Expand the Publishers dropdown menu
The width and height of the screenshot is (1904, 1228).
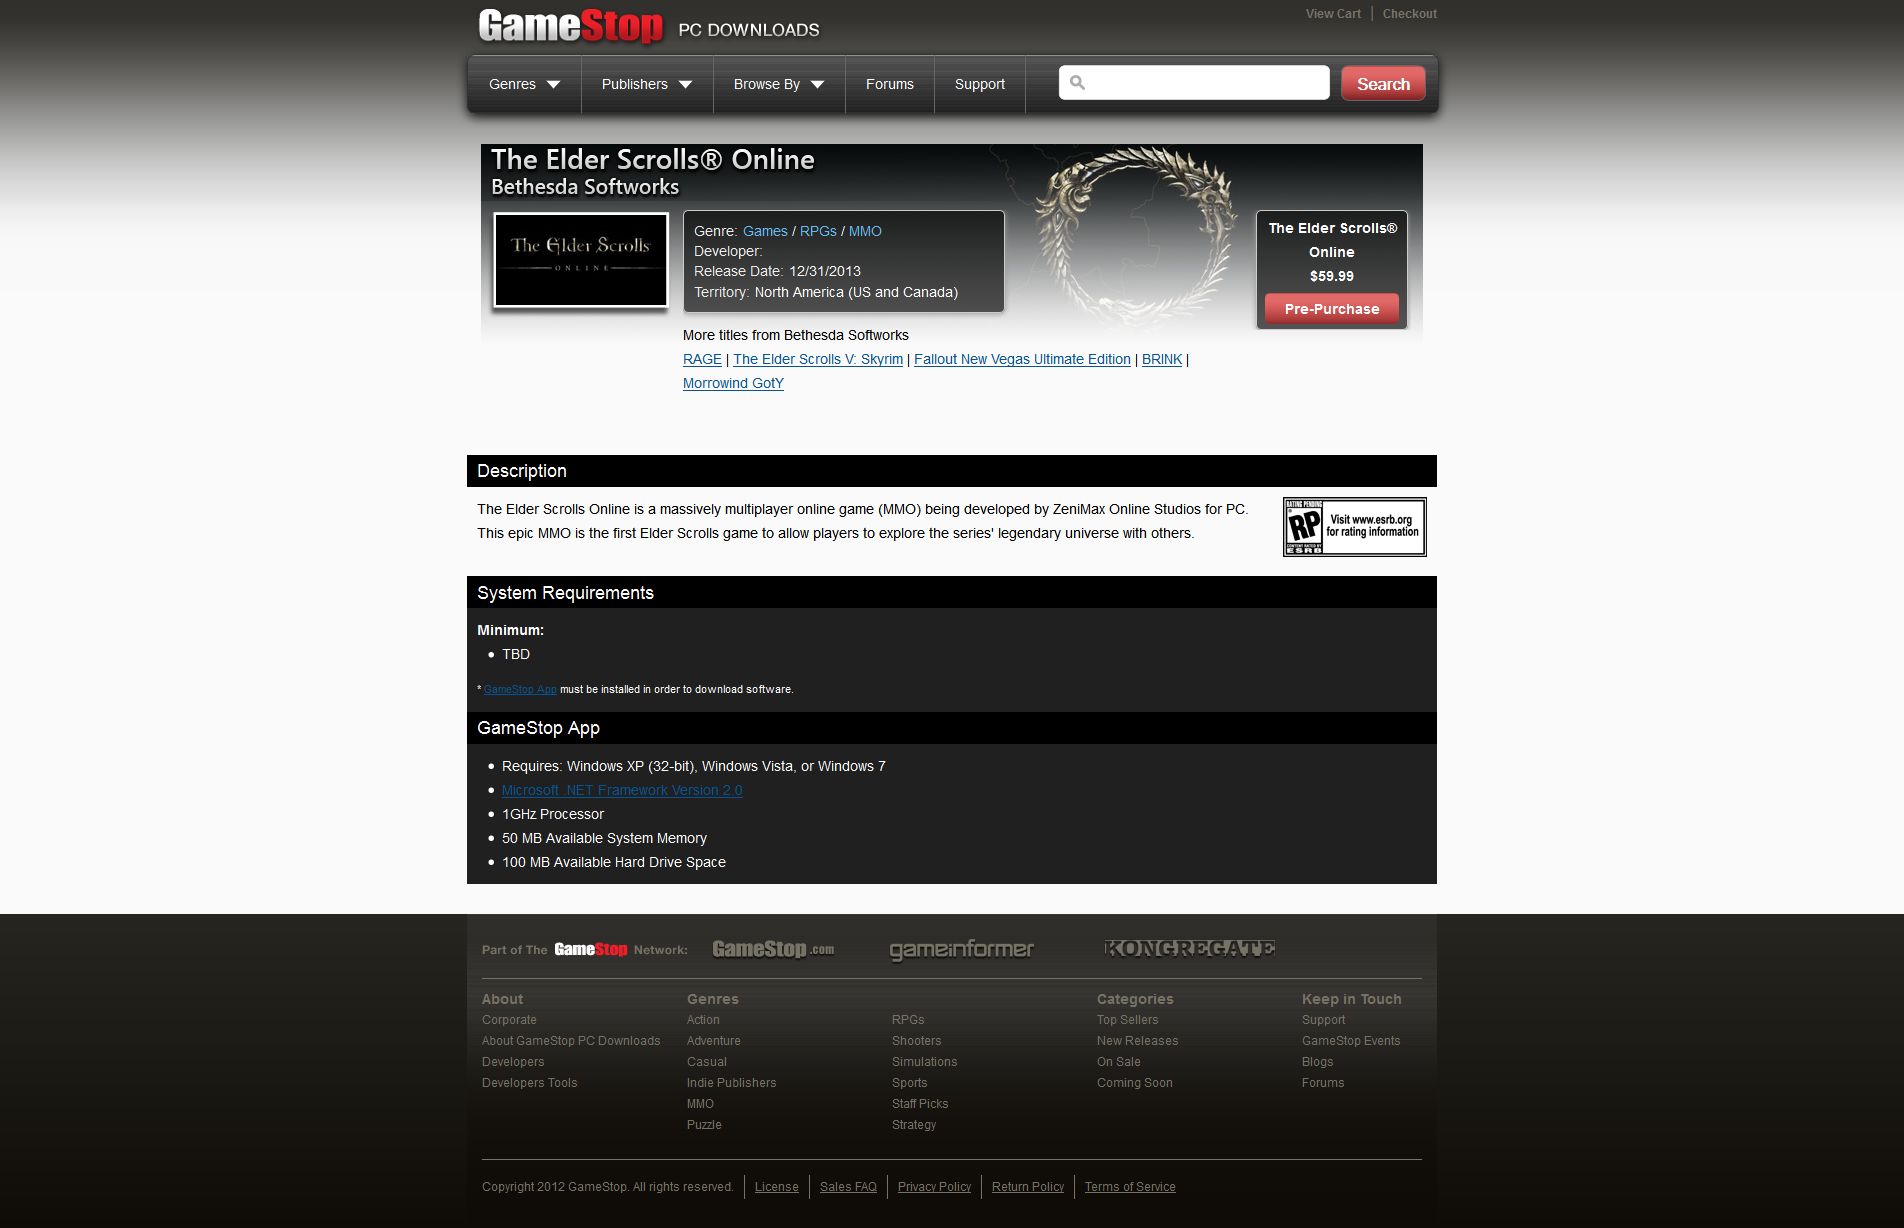tap(647, 84)
